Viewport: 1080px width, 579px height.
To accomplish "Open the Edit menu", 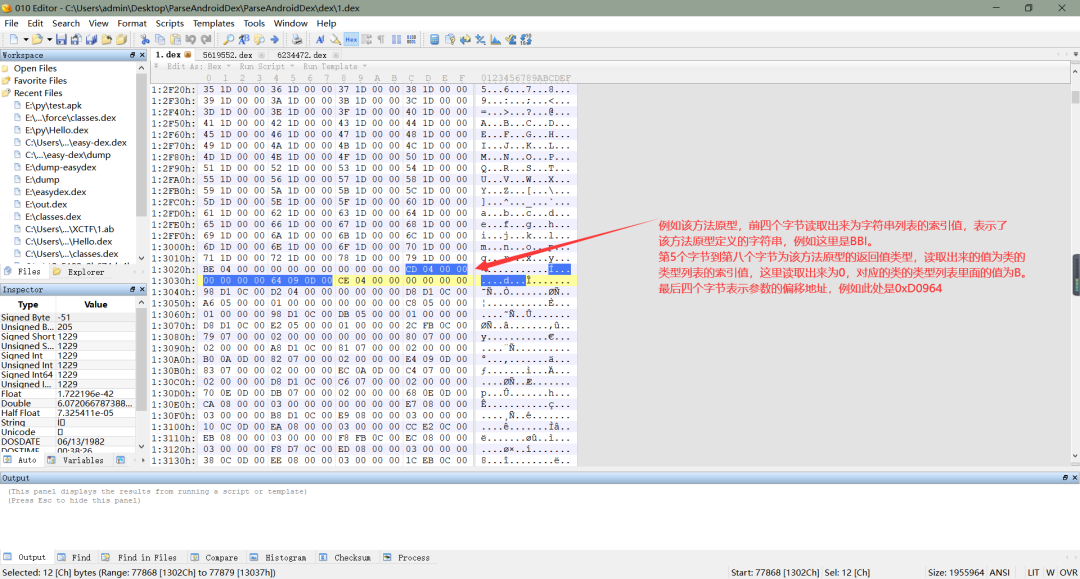I will point(35,23).
